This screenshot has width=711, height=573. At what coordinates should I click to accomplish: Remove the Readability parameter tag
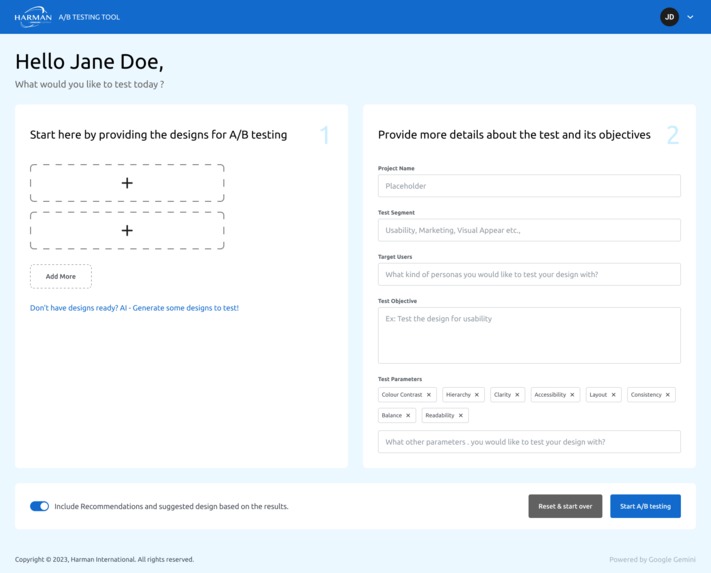tap(461, 415)
